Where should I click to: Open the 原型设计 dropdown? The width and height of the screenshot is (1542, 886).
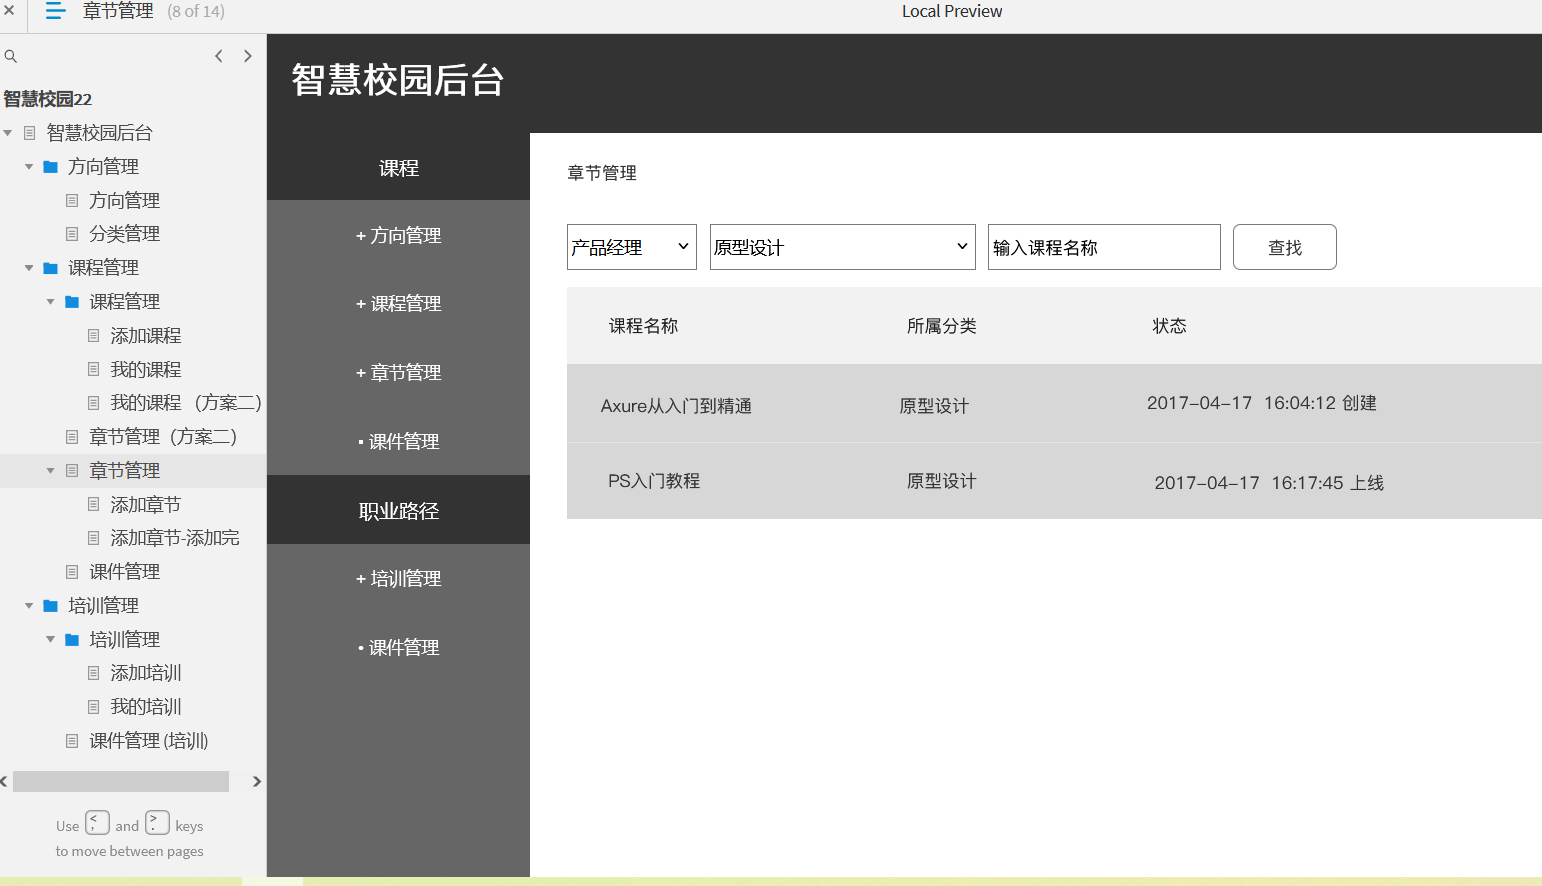pos(843,247)
